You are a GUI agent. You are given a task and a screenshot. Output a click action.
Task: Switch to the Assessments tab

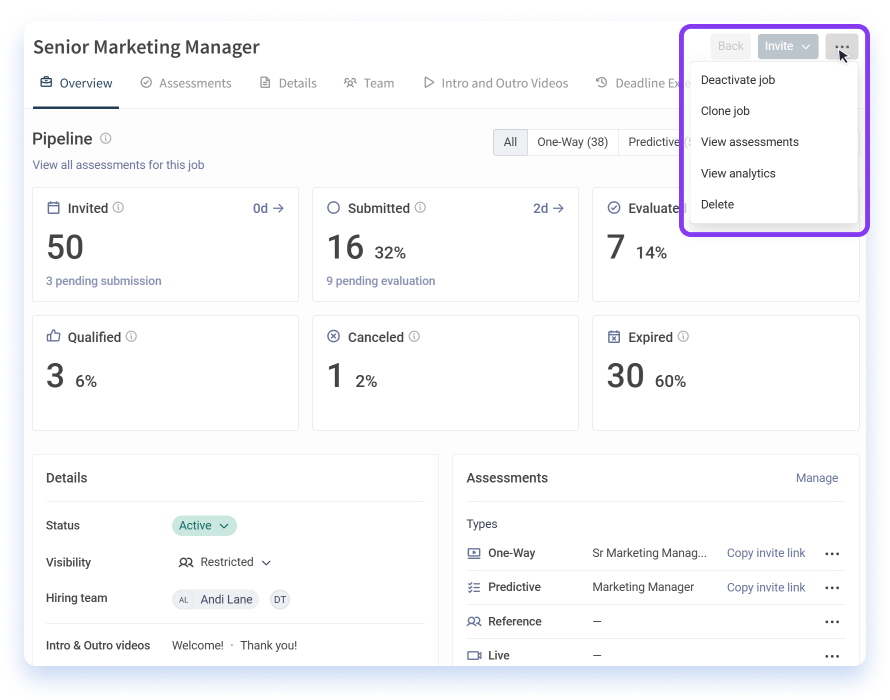(x=186, y=83)
